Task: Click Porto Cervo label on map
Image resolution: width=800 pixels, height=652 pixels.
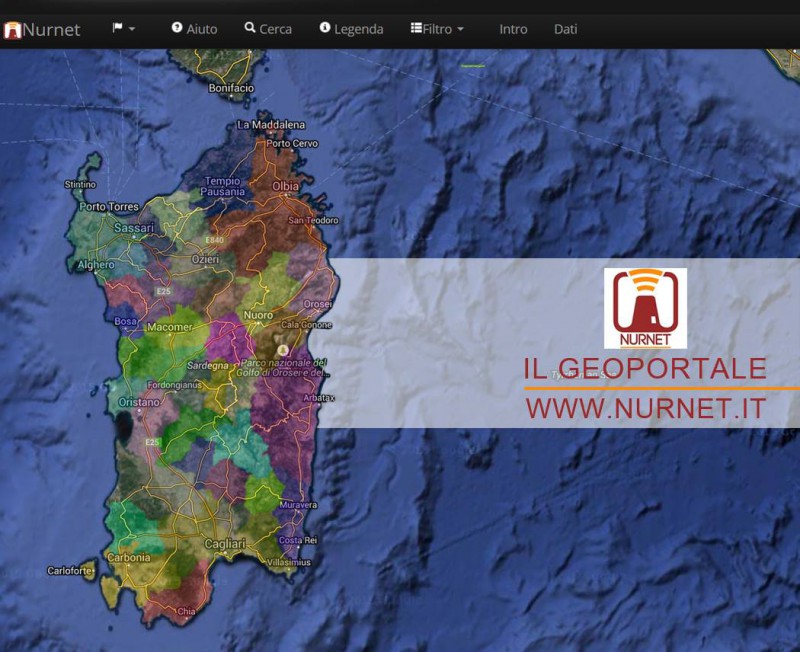Action: 292,144
